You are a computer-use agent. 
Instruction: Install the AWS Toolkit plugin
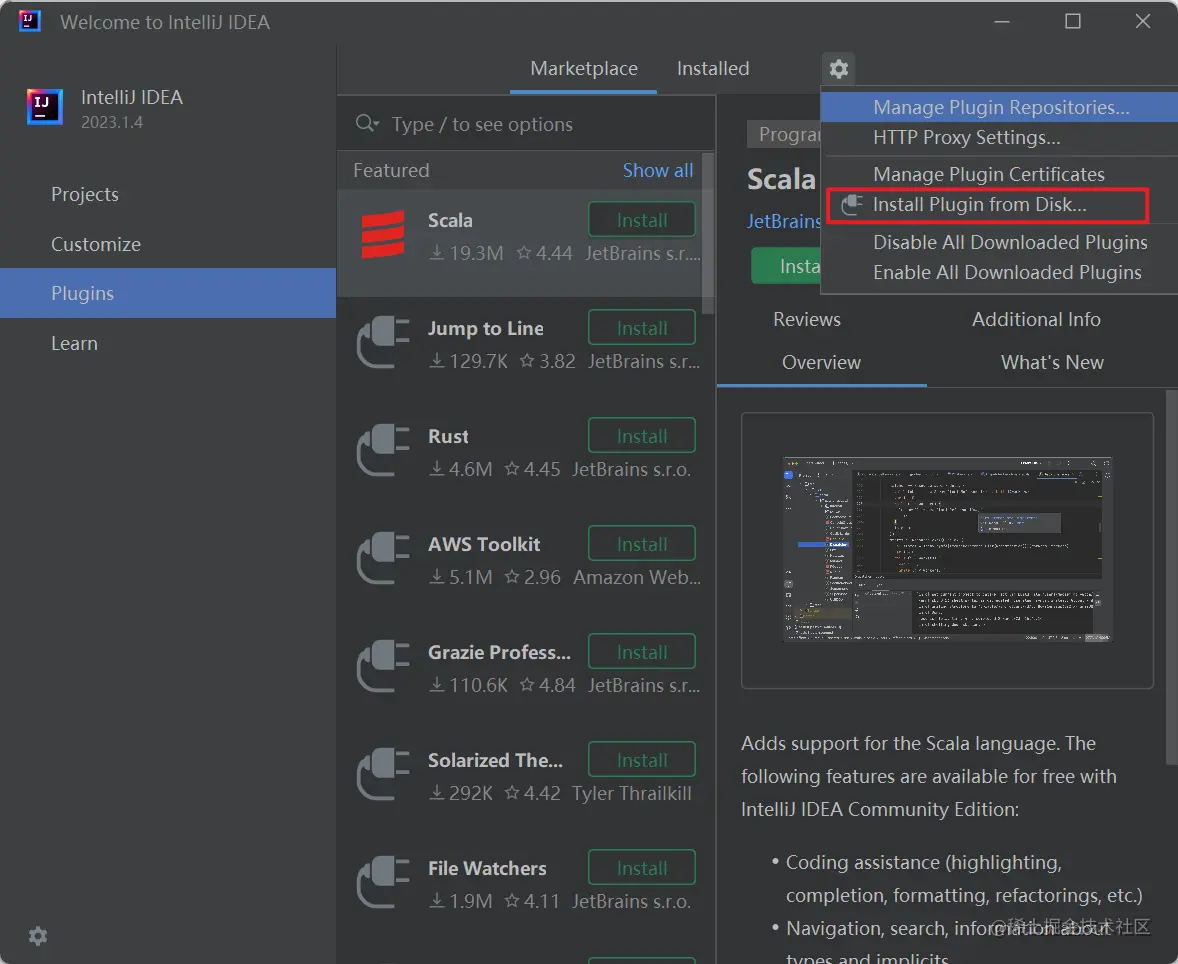[642, 544]
